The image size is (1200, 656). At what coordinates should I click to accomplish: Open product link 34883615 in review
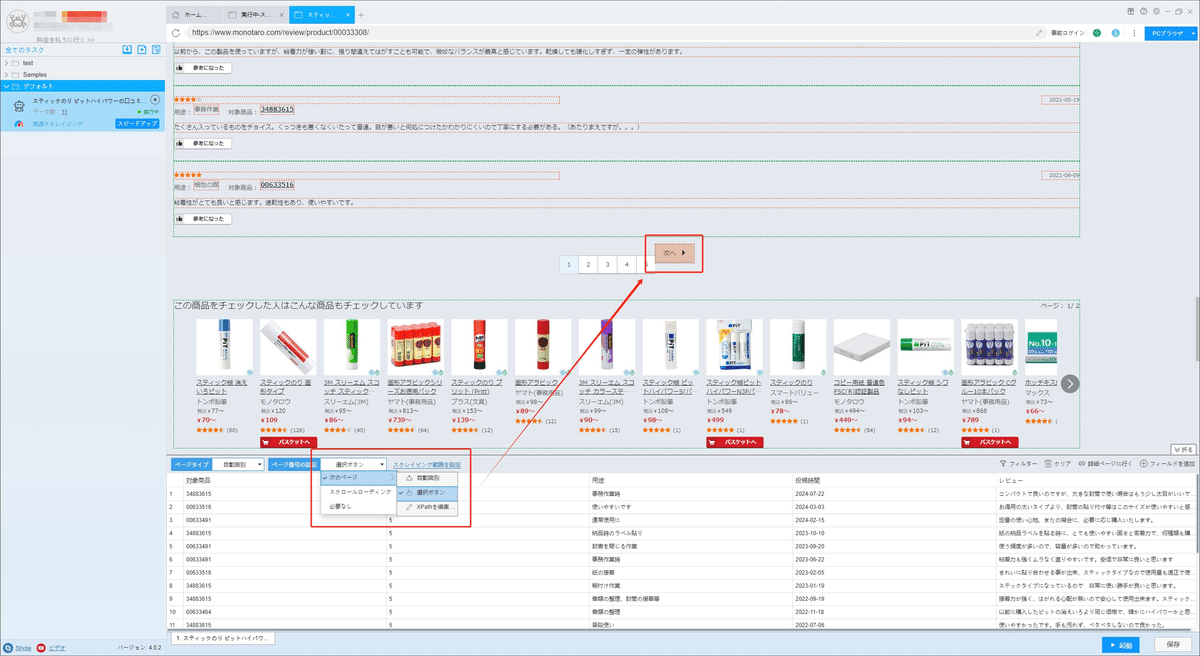pyautogui.click(x=277, y=110)
